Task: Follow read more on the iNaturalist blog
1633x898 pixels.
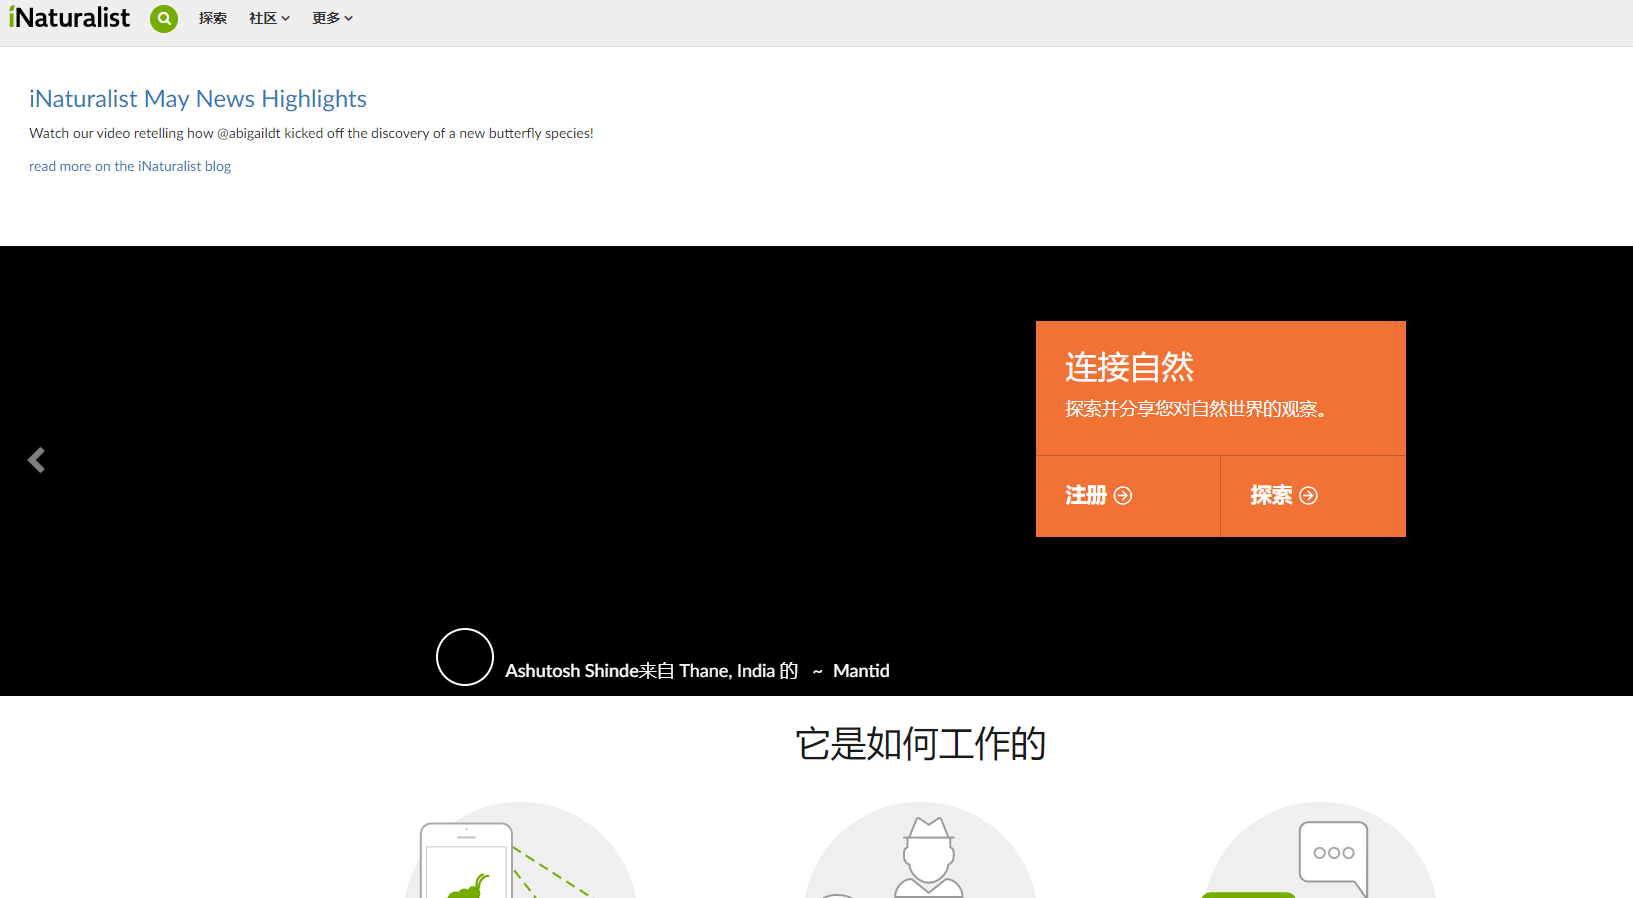Action: (130, 166)
